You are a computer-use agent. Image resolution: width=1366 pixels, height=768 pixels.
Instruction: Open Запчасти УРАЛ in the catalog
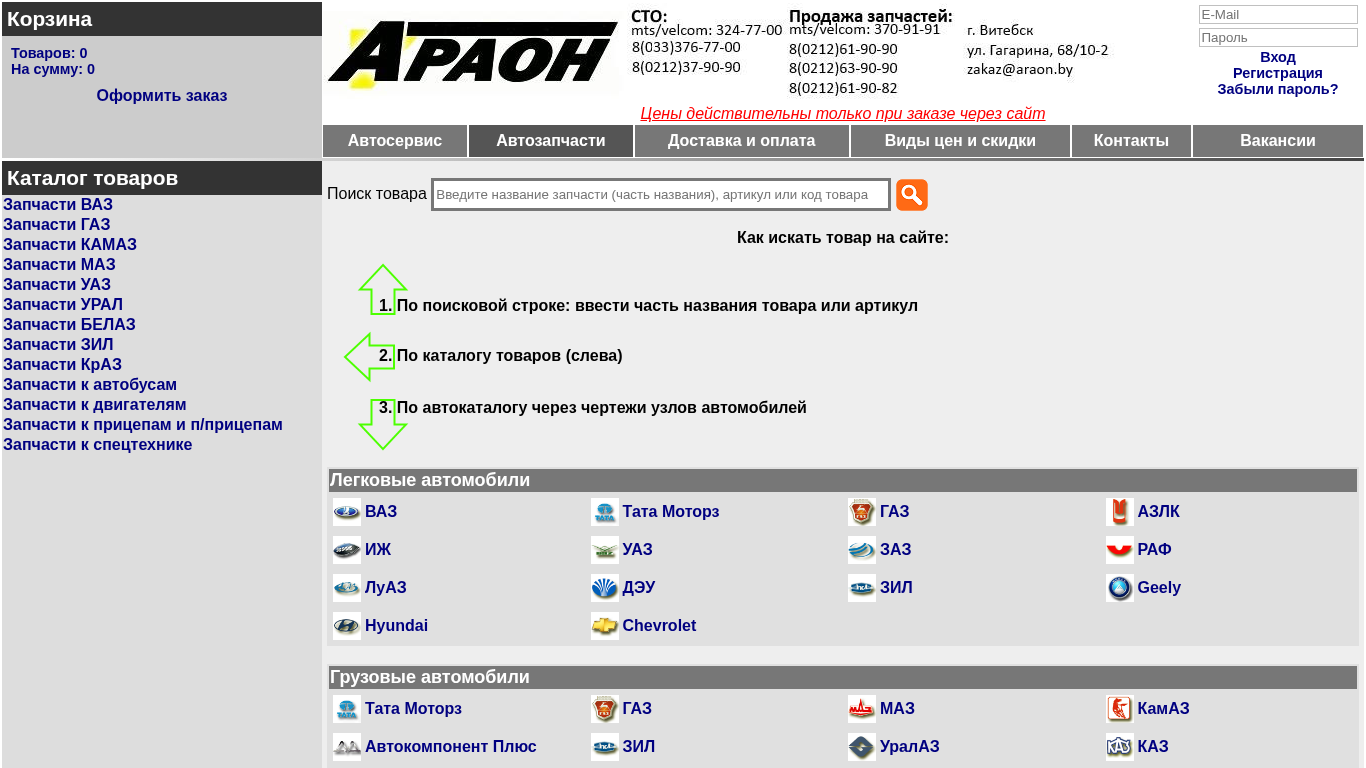(x=63, y=305)
